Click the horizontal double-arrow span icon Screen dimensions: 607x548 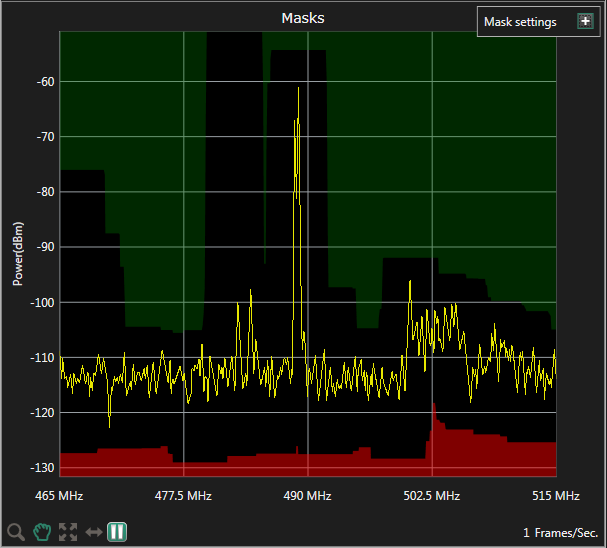(93, 532)
